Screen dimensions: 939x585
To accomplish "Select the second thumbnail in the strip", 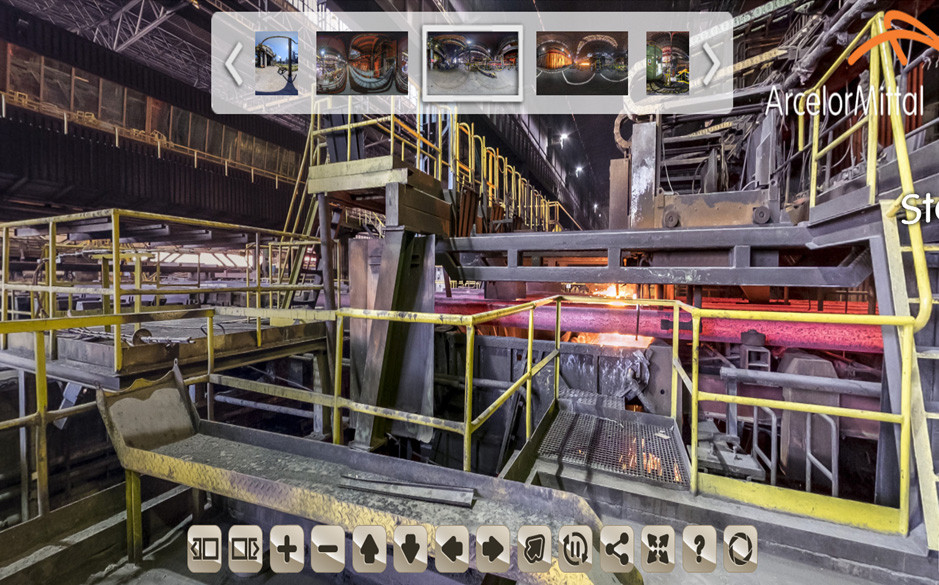I will tap(362, 63).
